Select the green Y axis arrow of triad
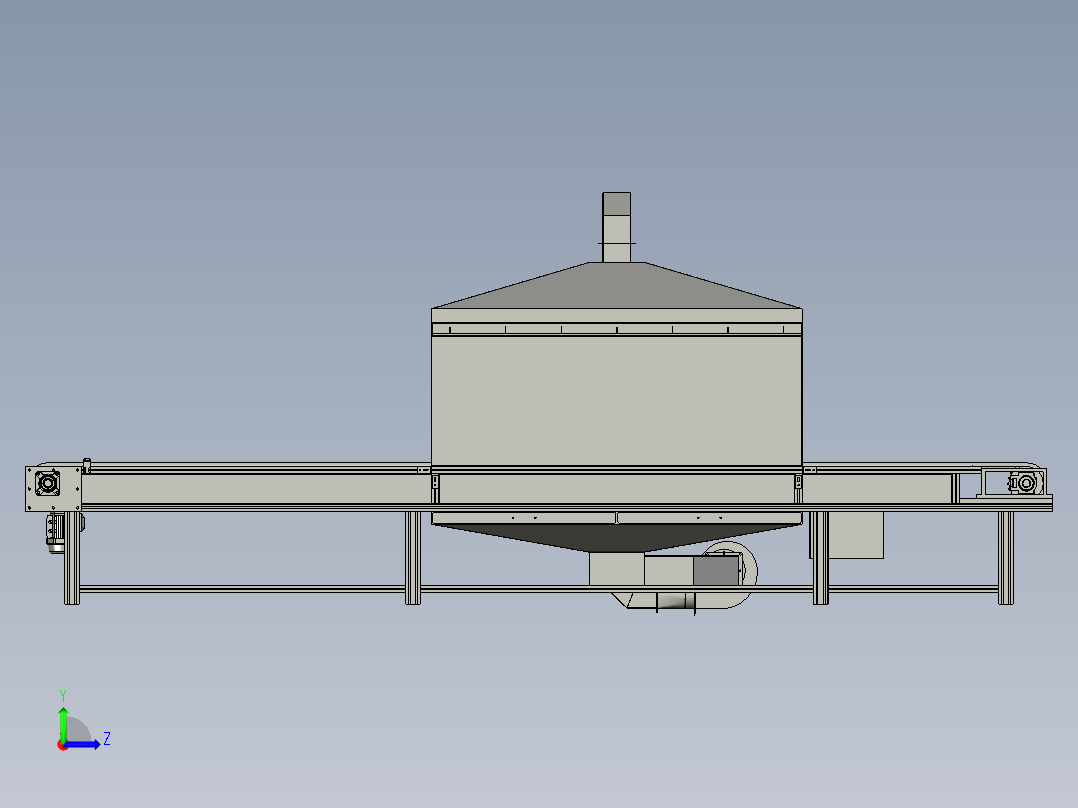The image size is (1078, 808). point(63,723)
